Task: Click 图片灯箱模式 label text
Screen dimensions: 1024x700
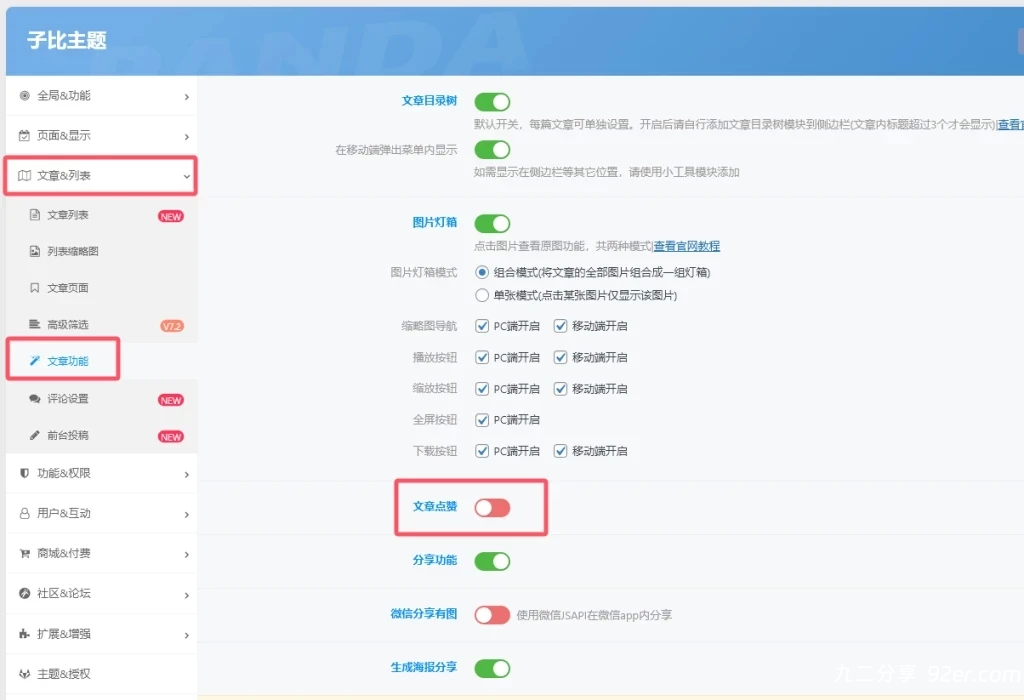Action: tap(424, 272)
